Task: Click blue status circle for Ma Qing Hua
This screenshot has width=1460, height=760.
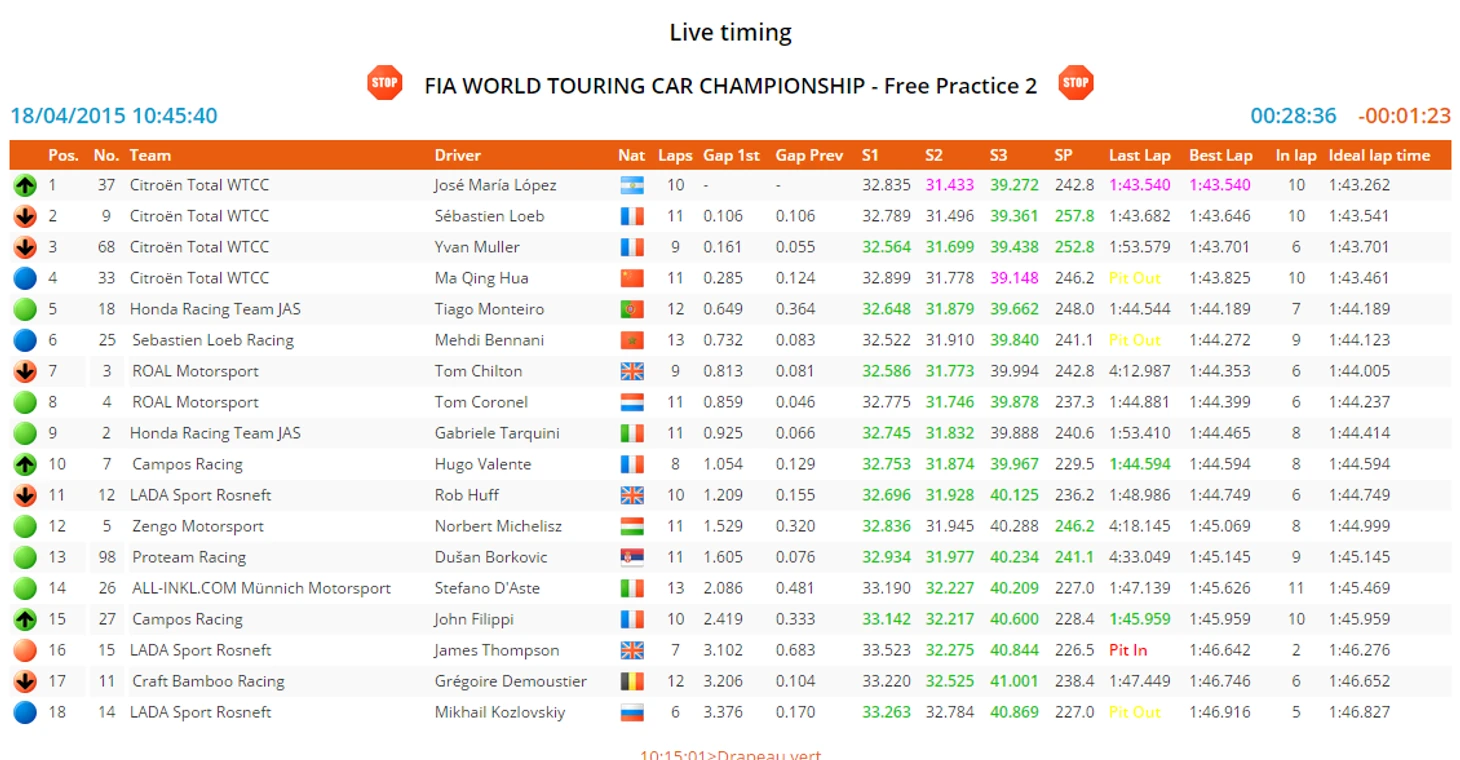Action: [x=25, y=278]
